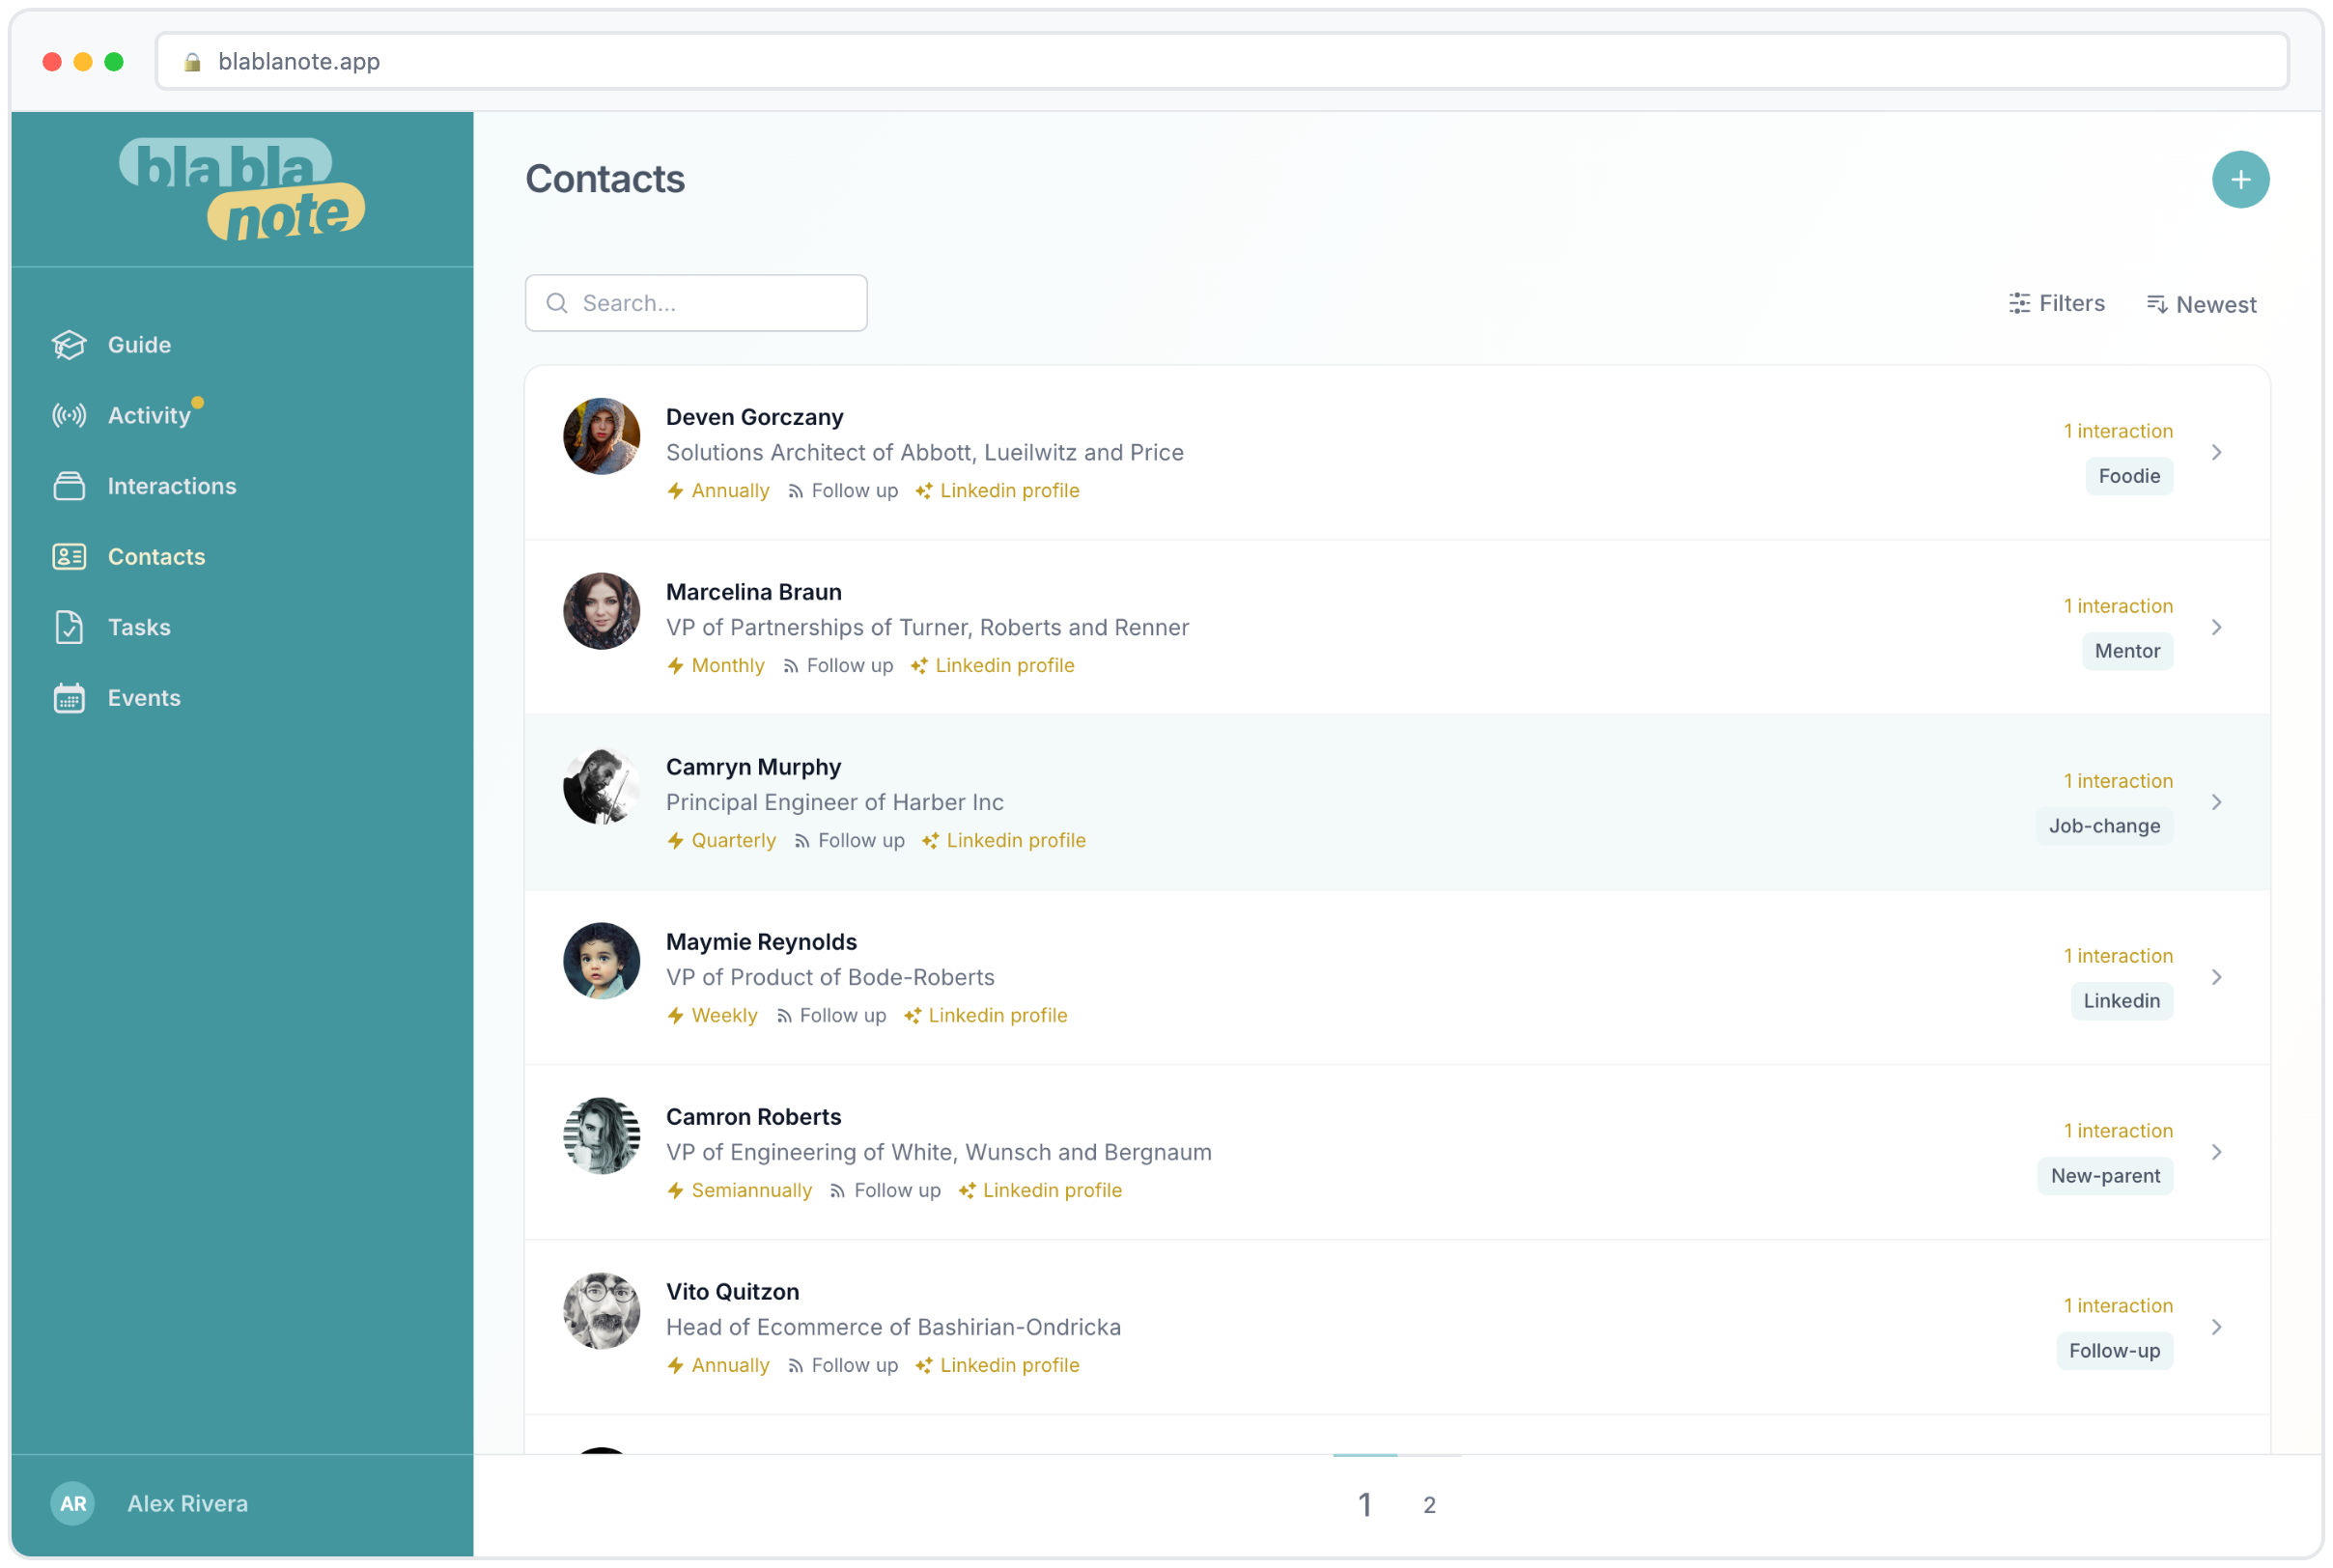Click the Follow up link for Marcelina Braun
Viewport: 2333px width, 1568px height.
[849, 665]
